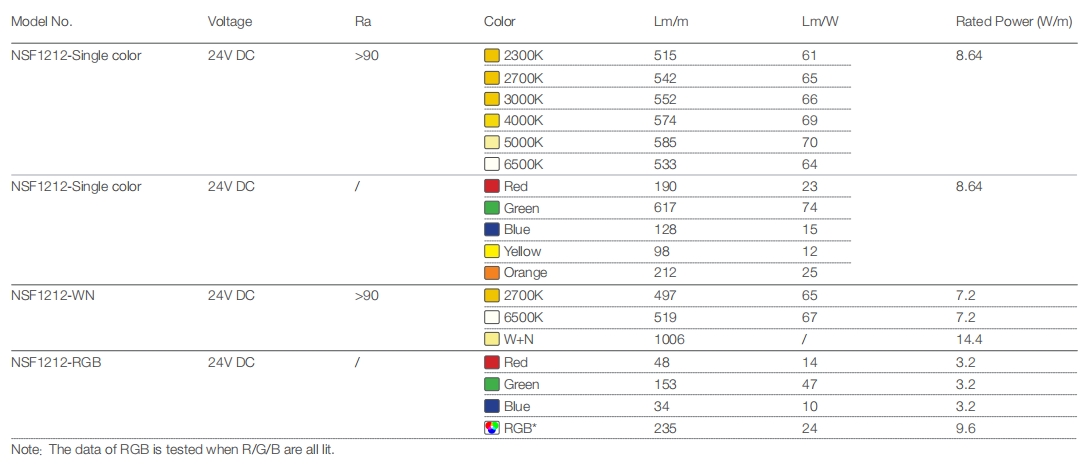
Task: Click the Rated Power (W/m) header
Action: point(1014,21)
